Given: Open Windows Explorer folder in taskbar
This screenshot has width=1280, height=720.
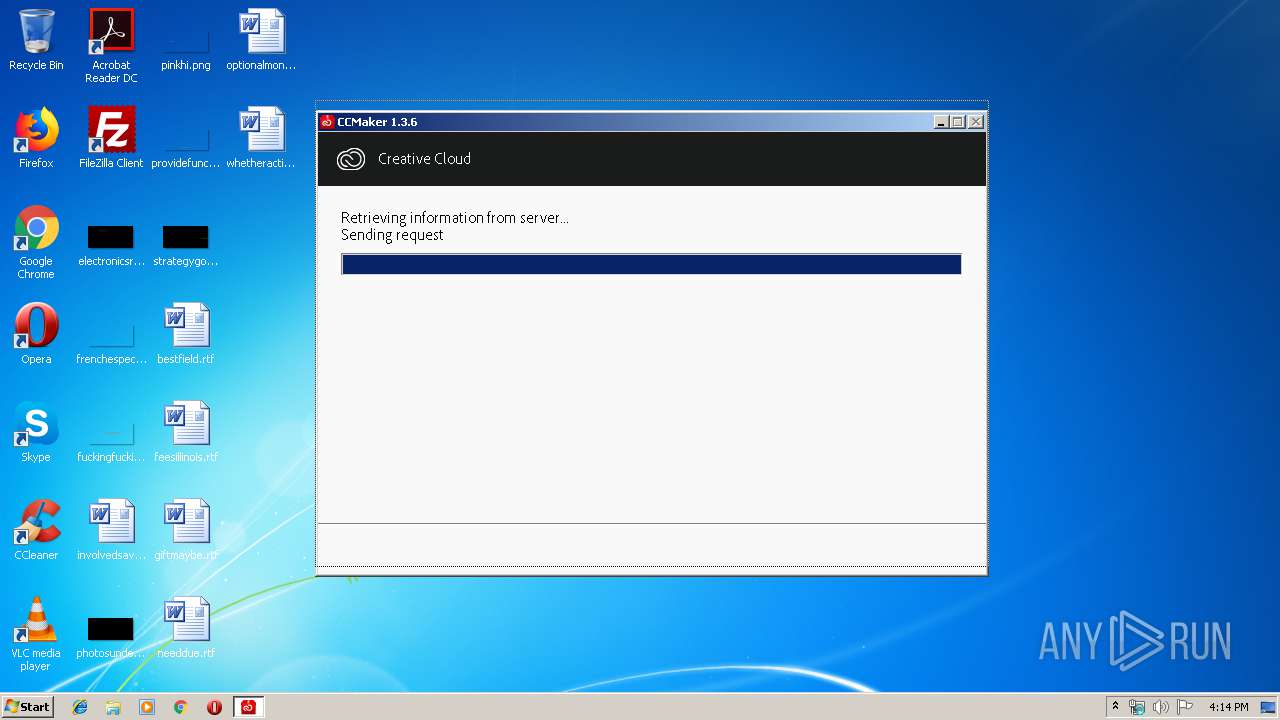Looking at the screenshot, I should [113, 707].
